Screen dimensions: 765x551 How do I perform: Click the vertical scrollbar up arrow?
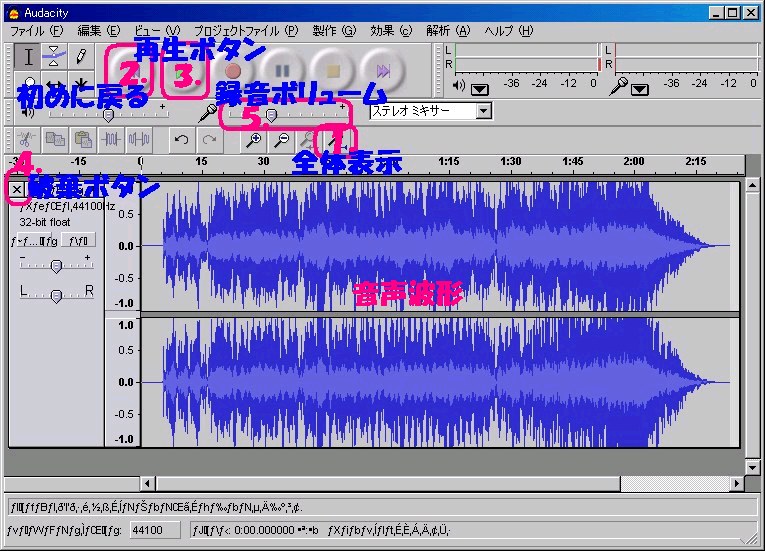(752, 185)
